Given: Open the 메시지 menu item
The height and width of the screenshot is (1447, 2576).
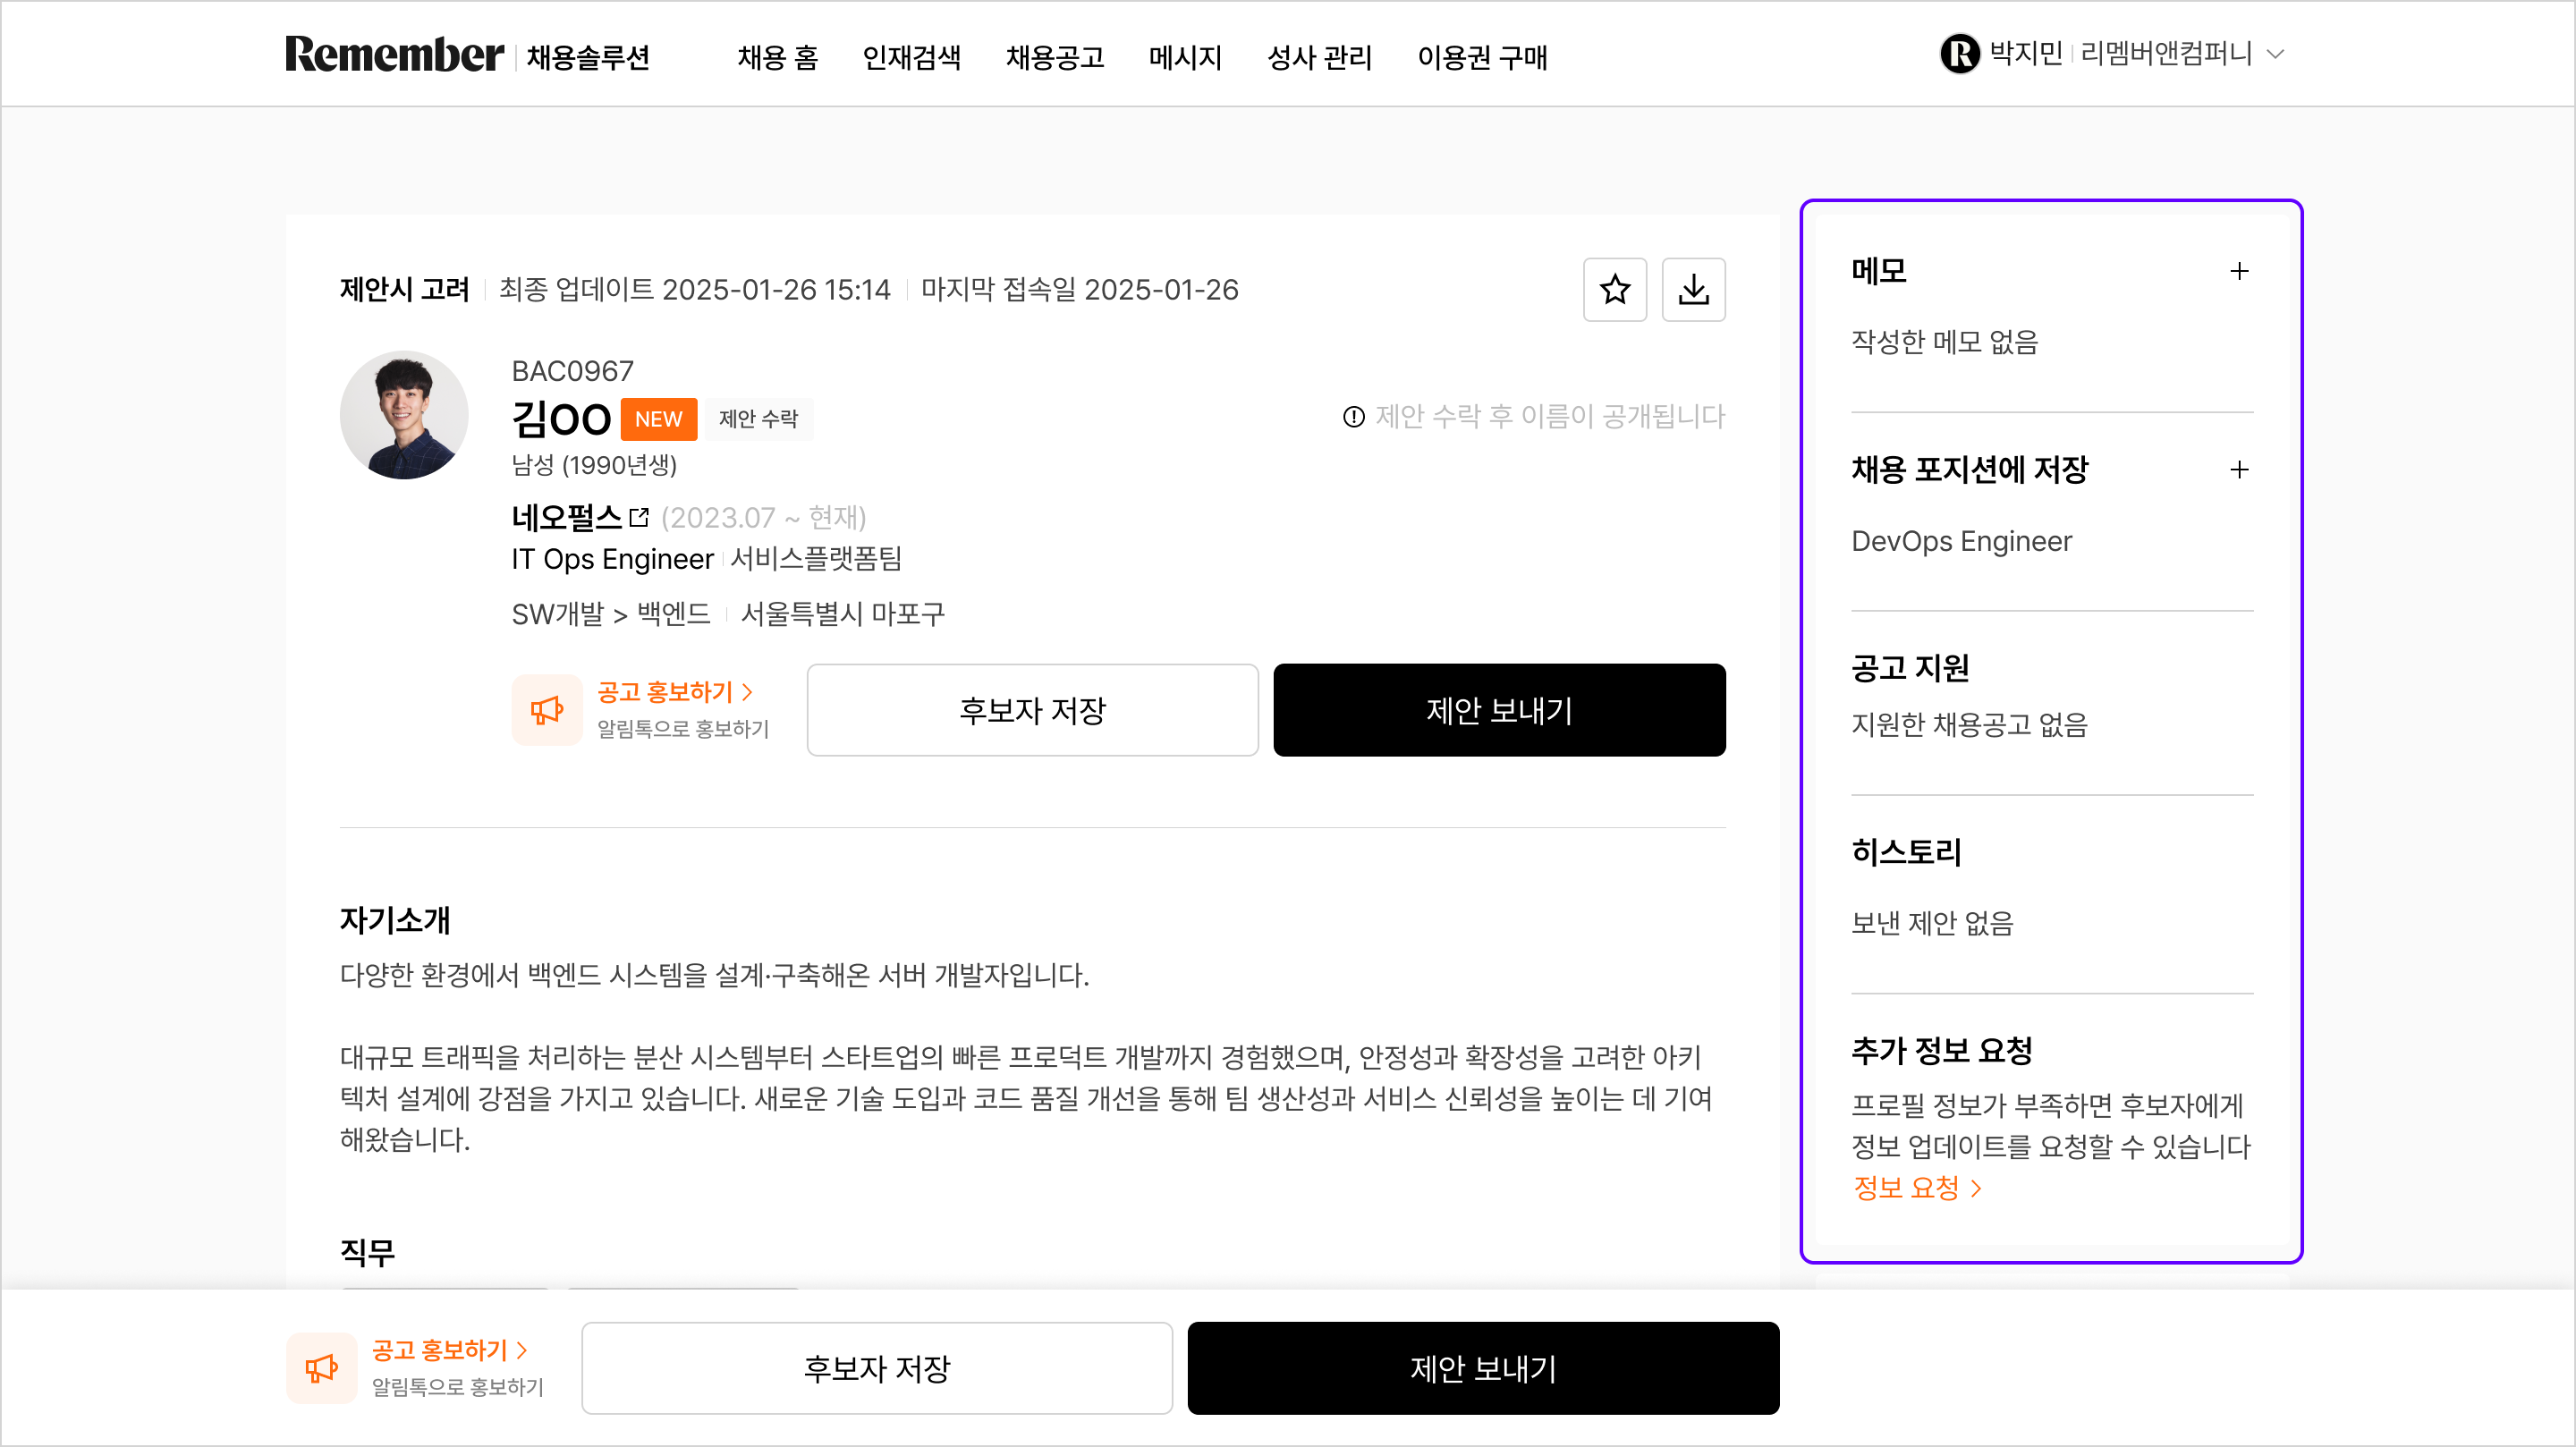Looking at the screenshot, I should click(x=1185, y=58).
